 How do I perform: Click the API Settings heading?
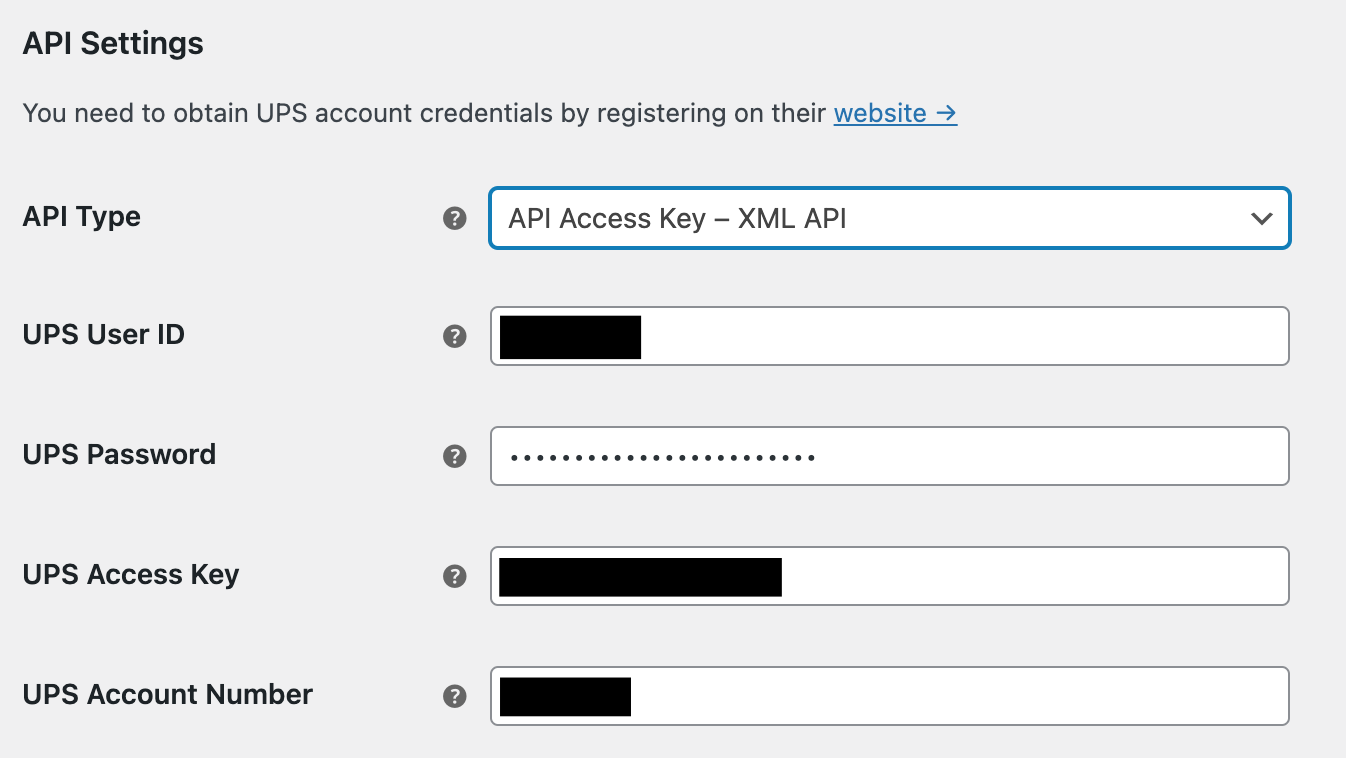[x=113, y=44]
